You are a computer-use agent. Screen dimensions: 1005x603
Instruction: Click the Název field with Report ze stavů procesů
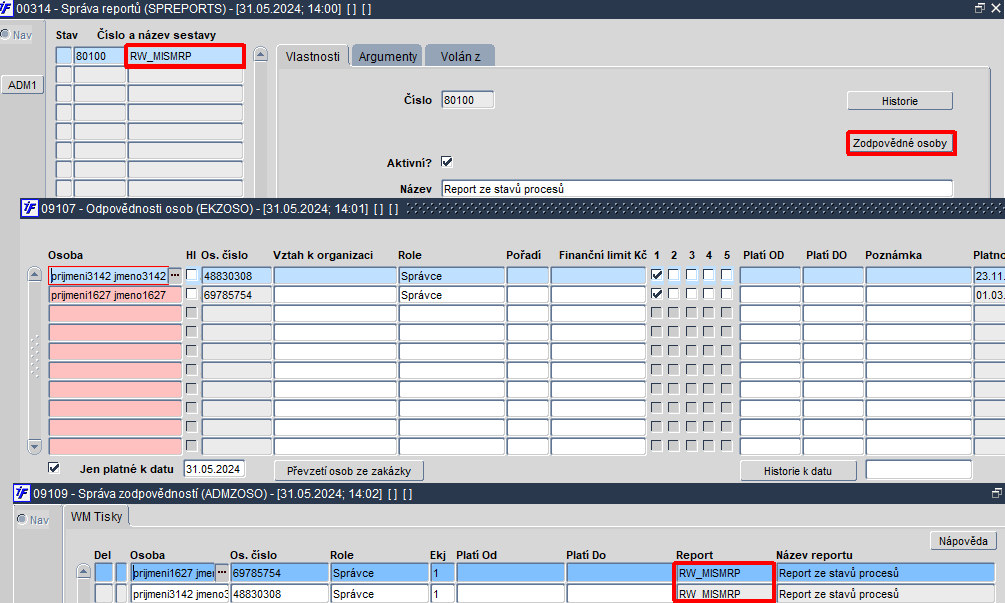pyautogui.click(x=697, y=189)
